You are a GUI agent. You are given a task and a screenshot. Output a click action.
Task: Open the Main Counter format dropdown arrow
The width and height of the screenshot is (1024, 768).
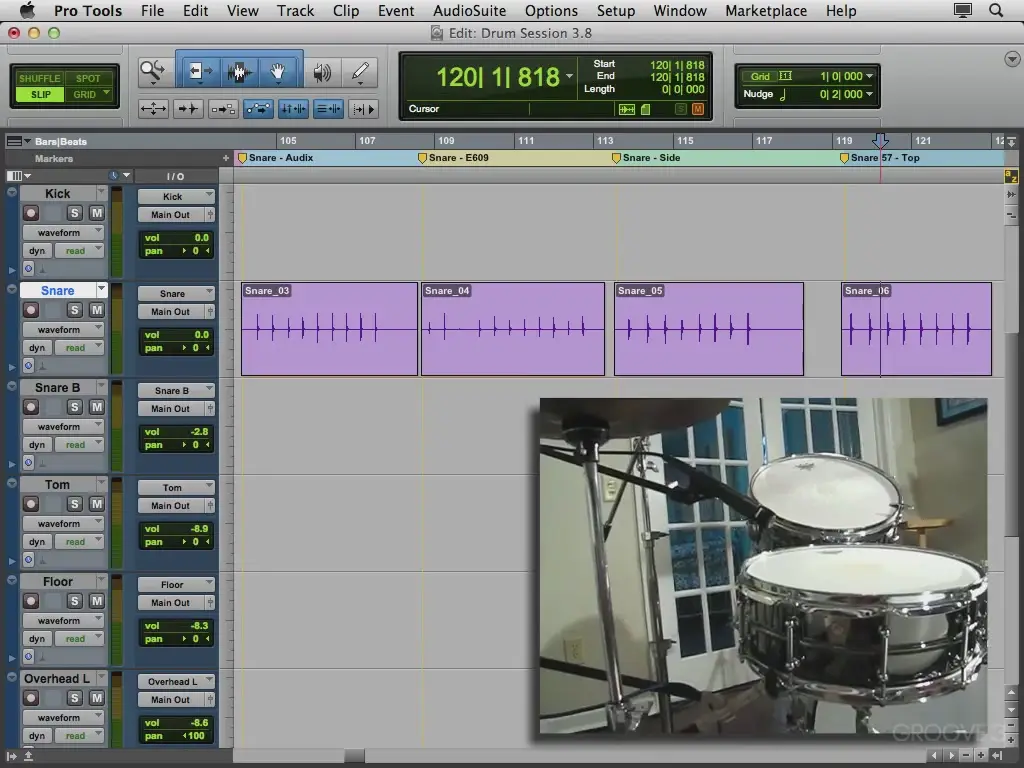click(569, 76)
